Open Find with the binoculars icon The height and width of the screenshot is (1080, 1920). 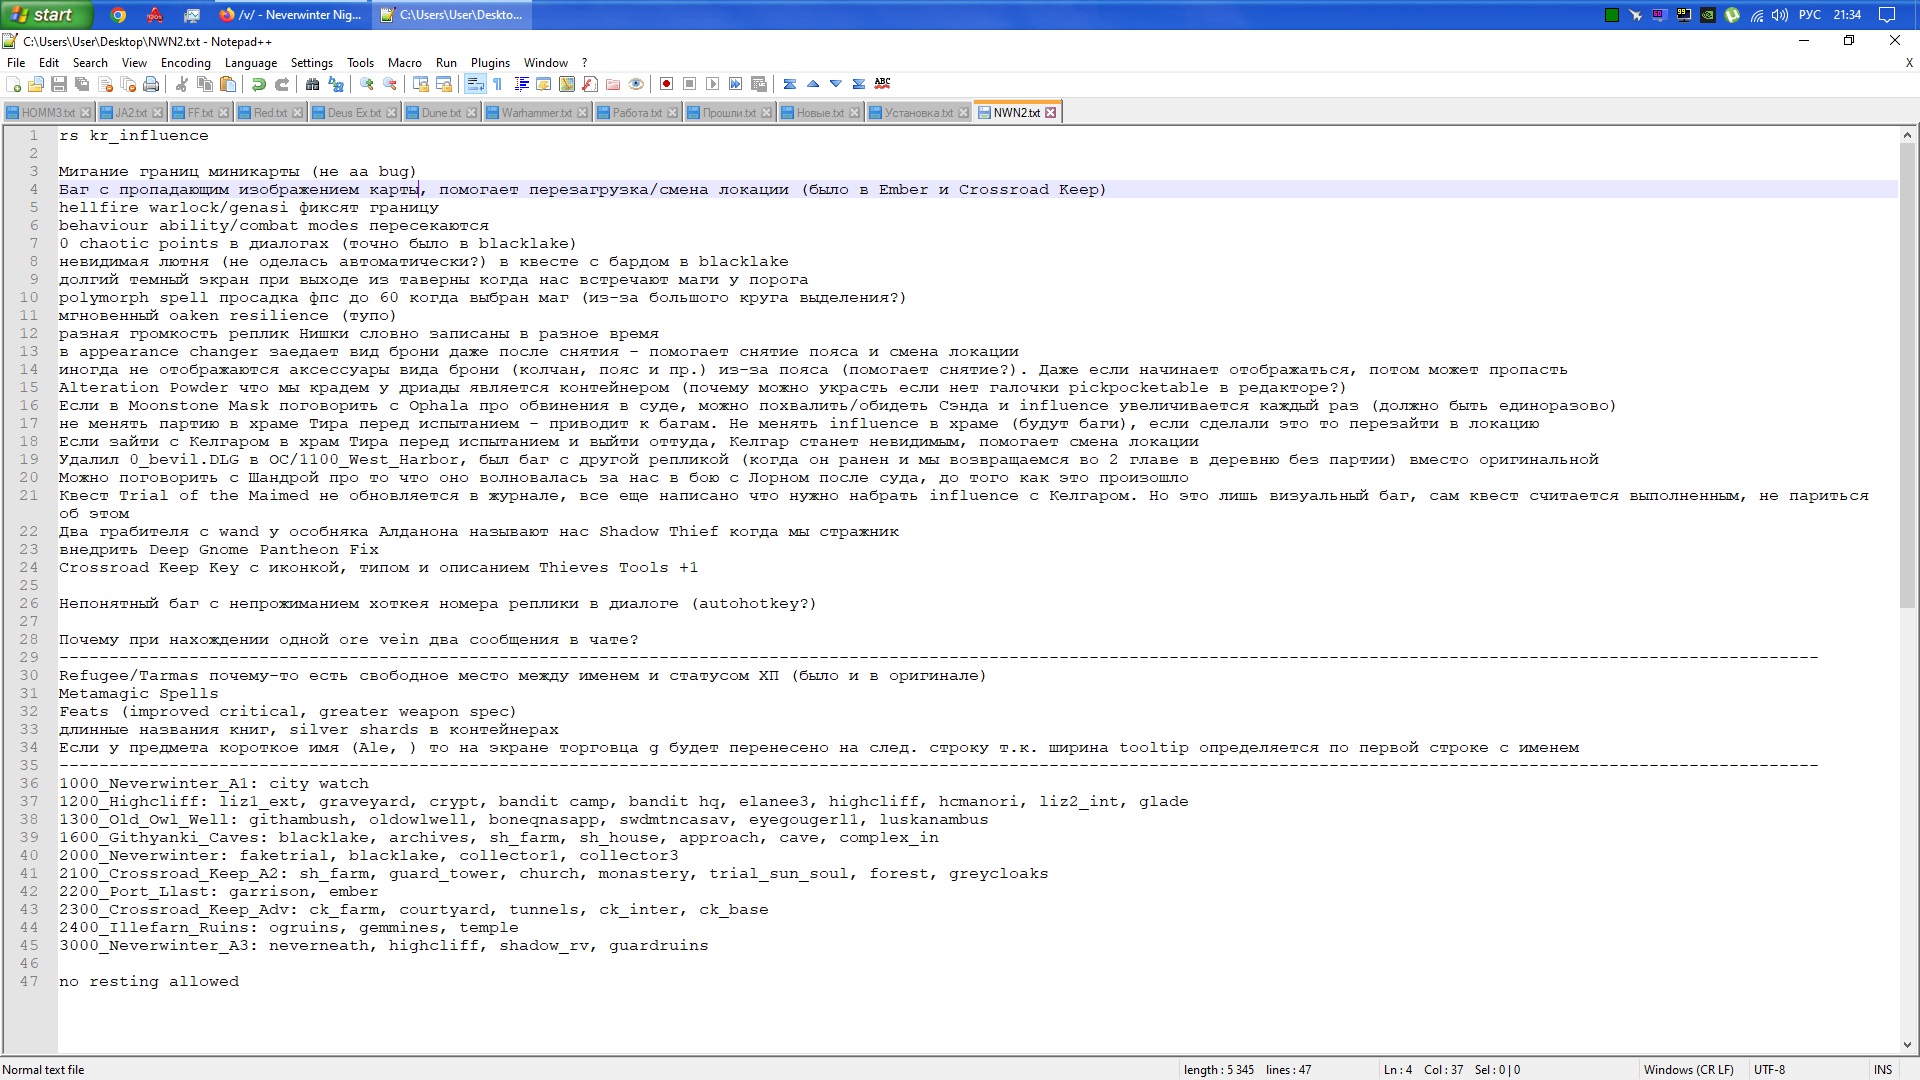click(x=313, y=84)
